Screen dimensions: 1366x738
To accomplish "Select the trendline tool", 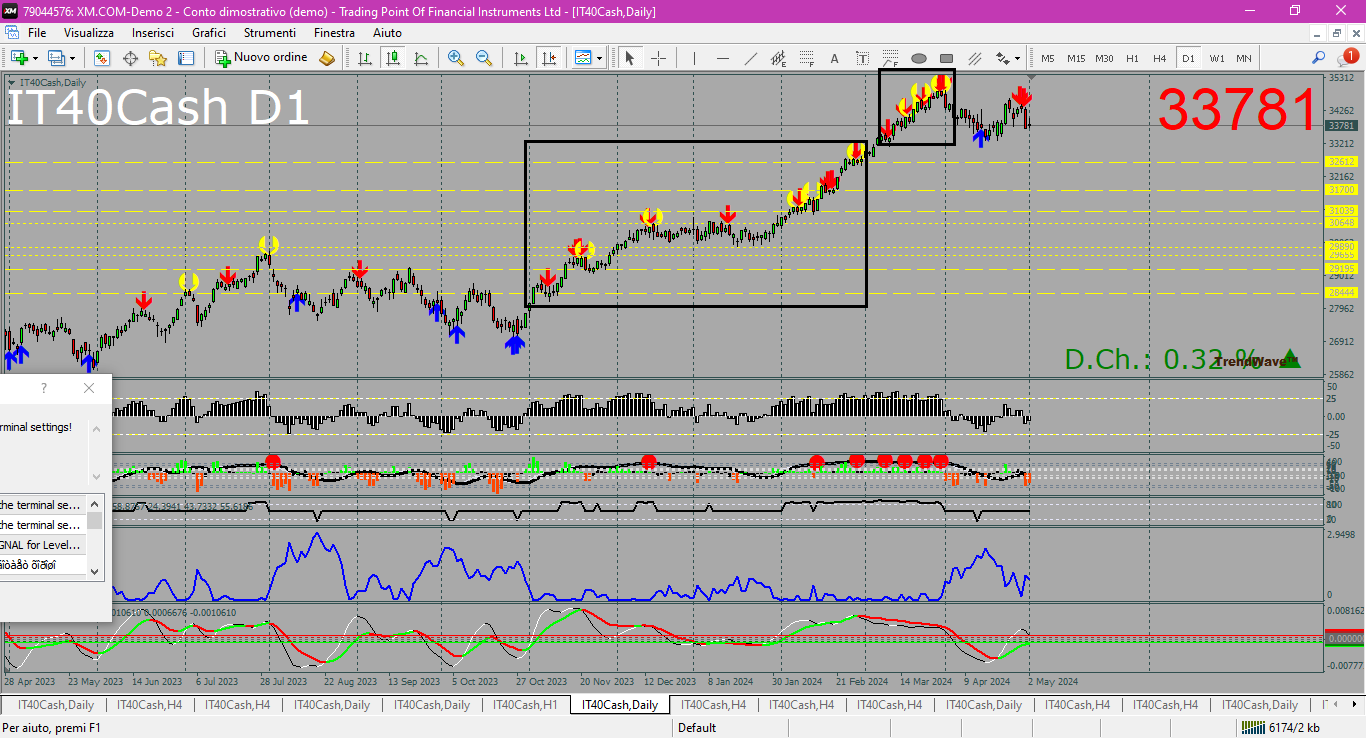I will [751, 58].
